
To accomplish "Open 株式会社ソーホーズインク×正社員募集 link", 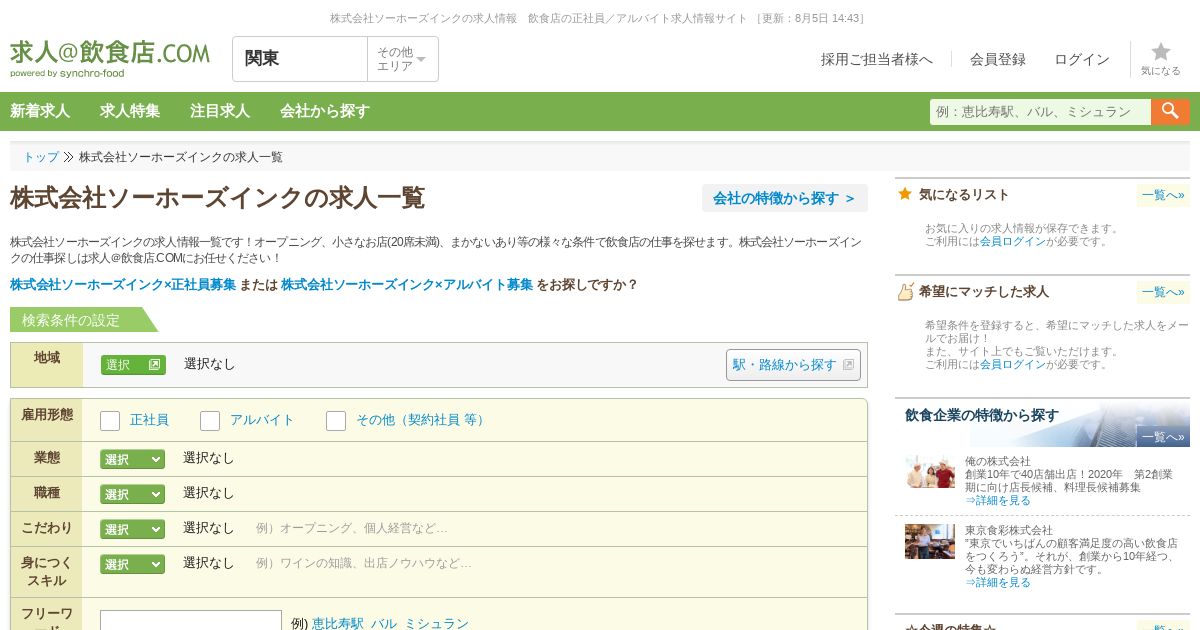I will 123,284.
